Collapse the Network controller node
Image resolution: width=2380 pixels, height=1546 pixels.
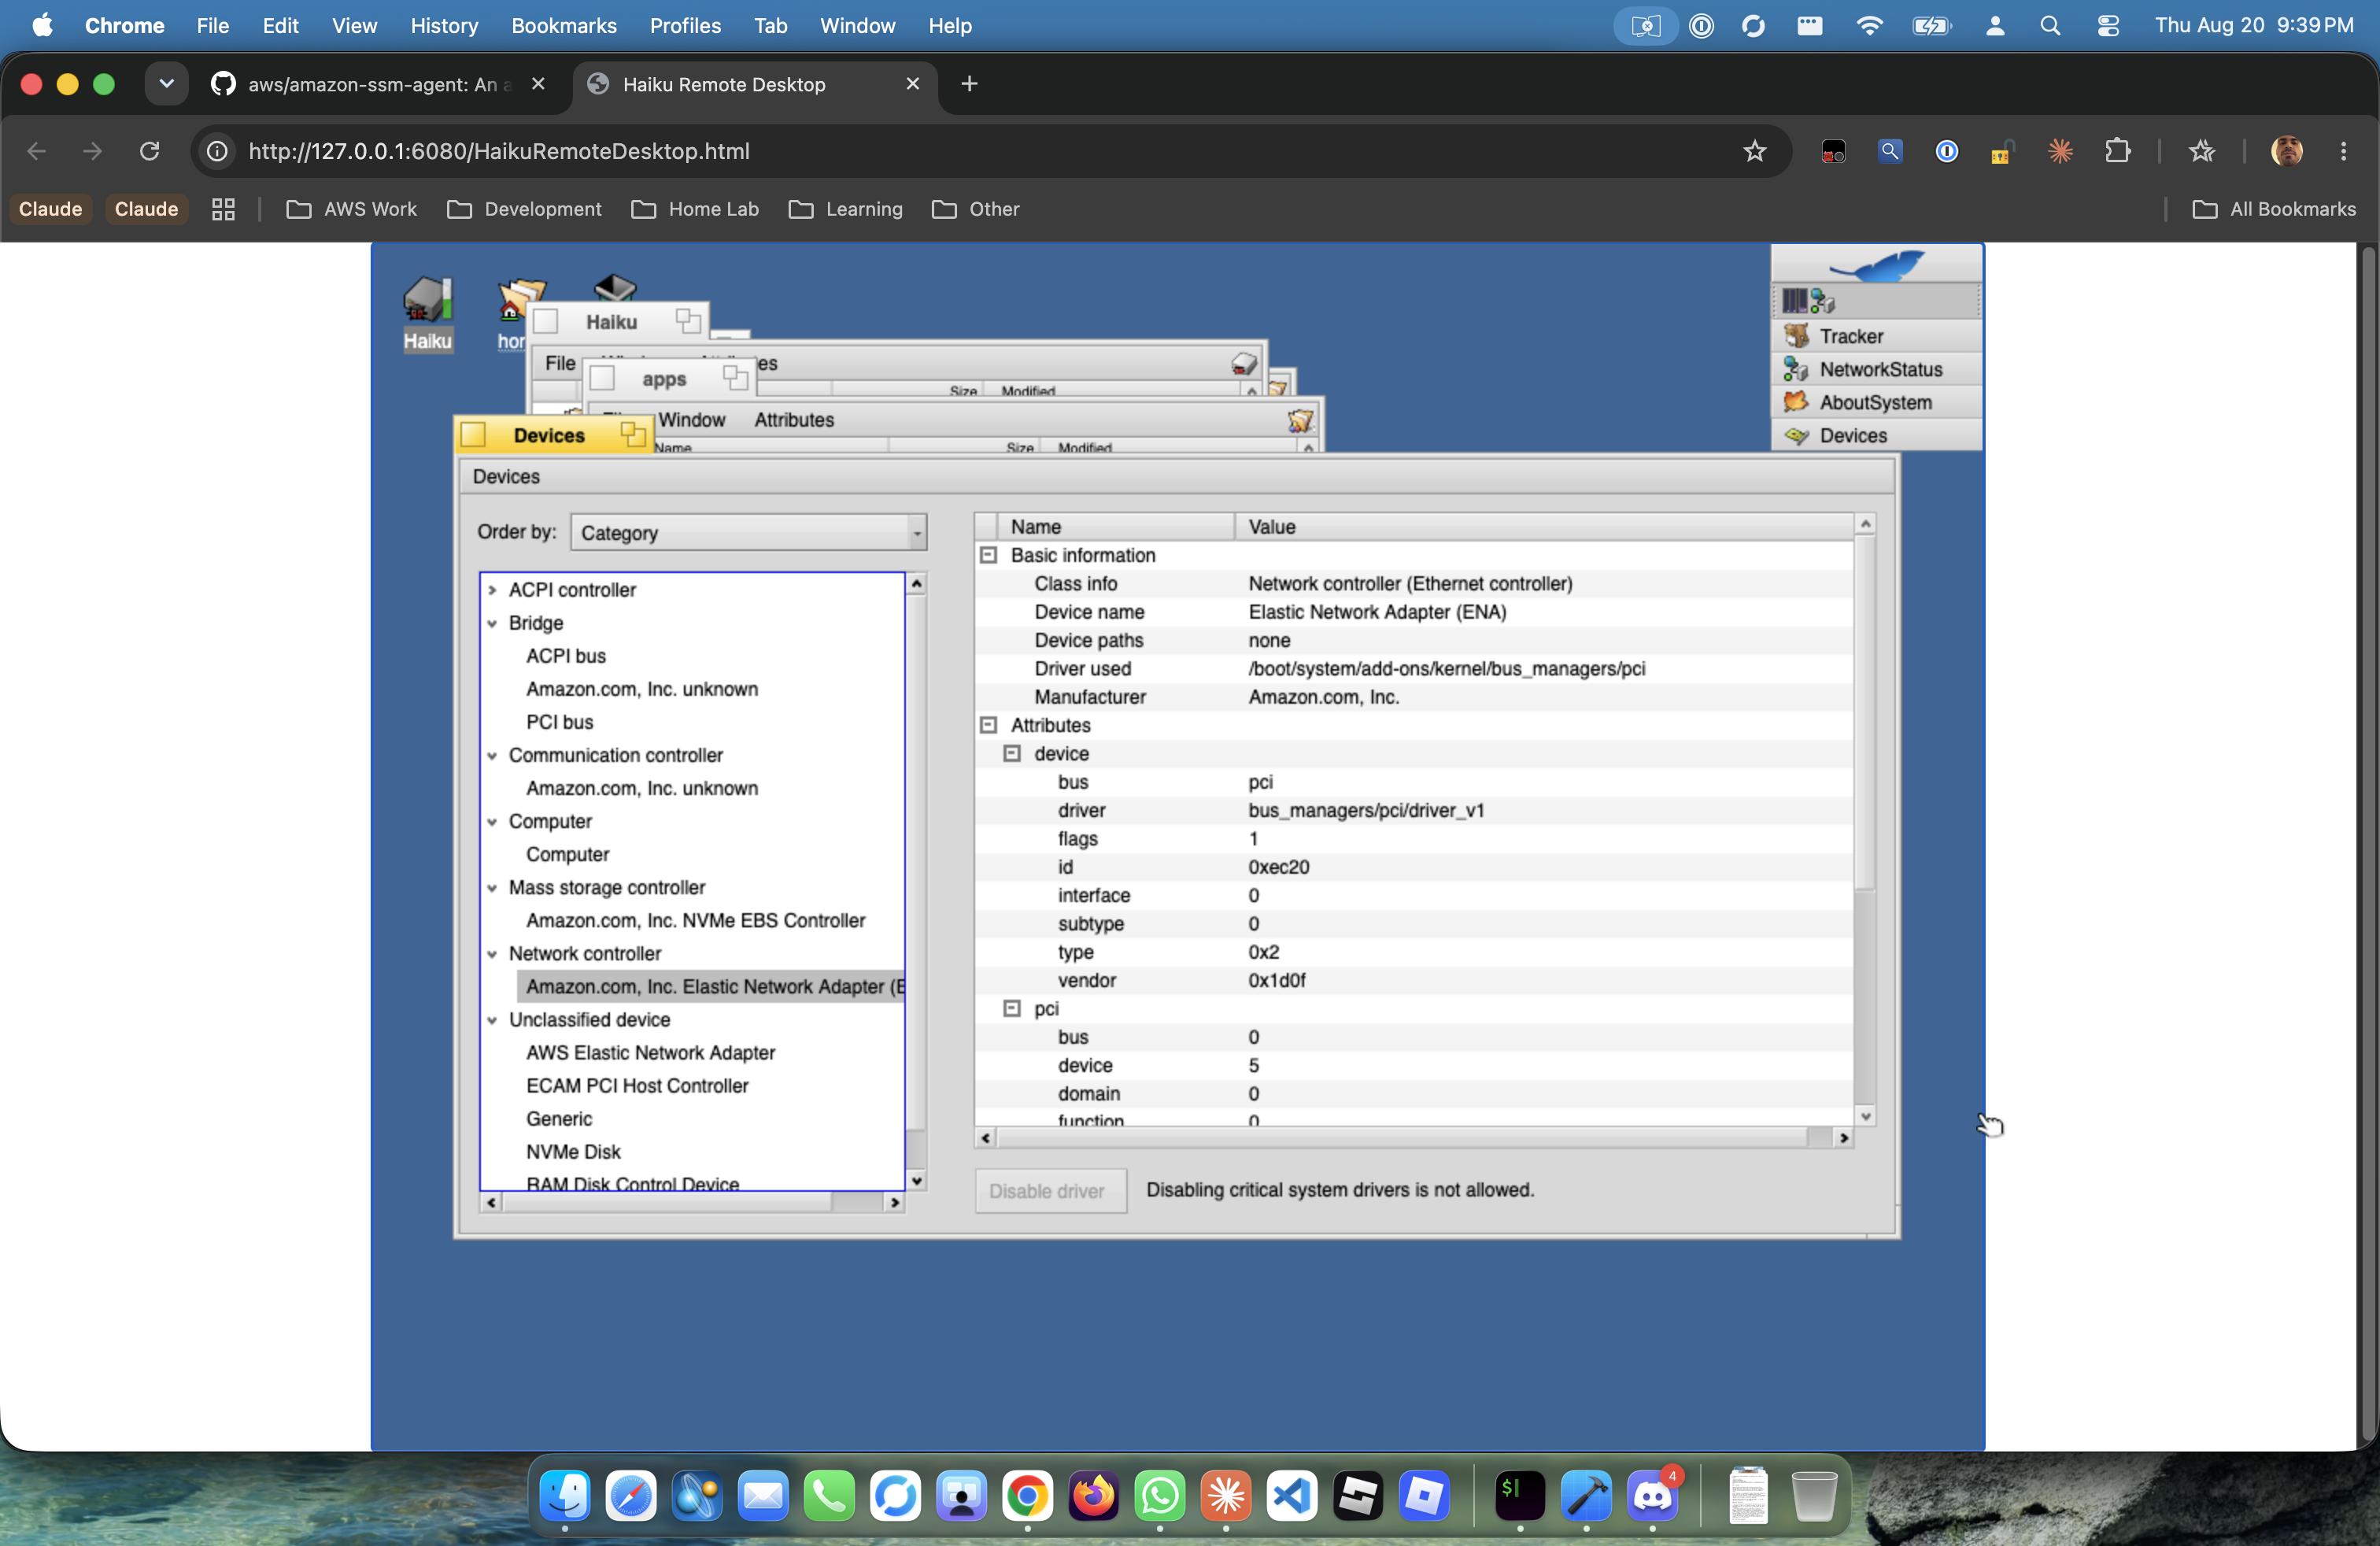click(492, 953)
